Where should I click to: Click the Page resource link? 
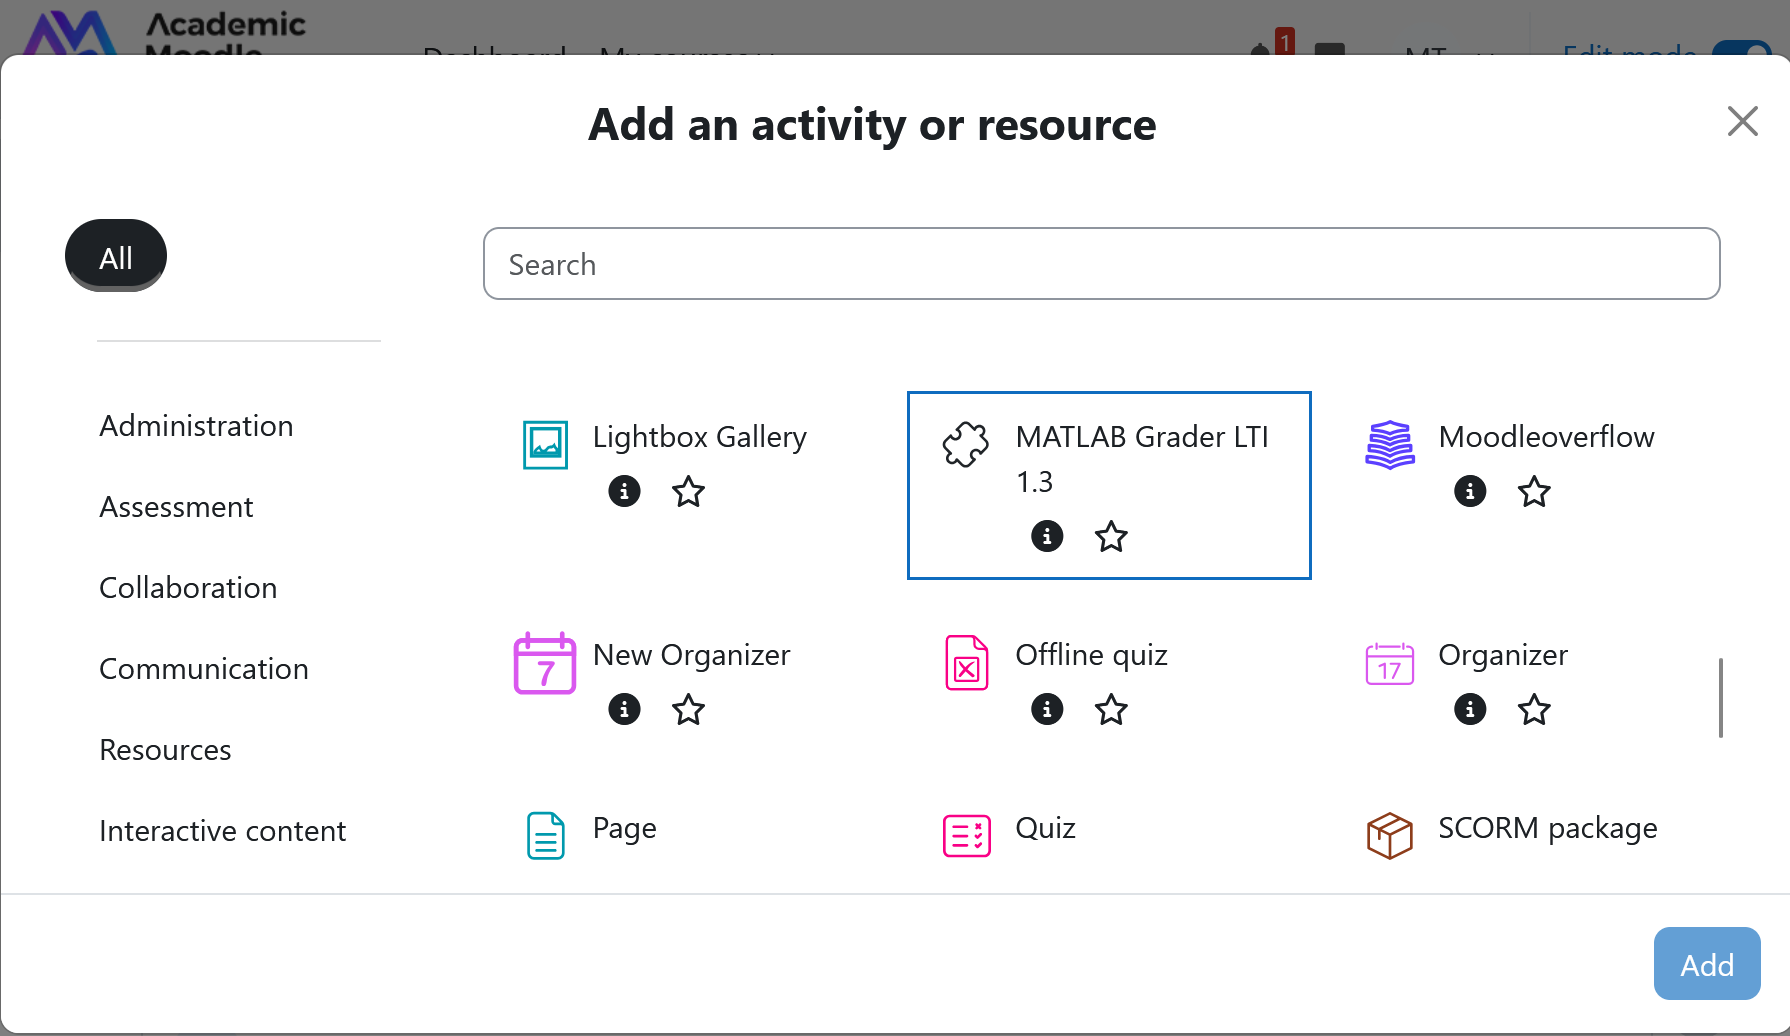point(624,828)
